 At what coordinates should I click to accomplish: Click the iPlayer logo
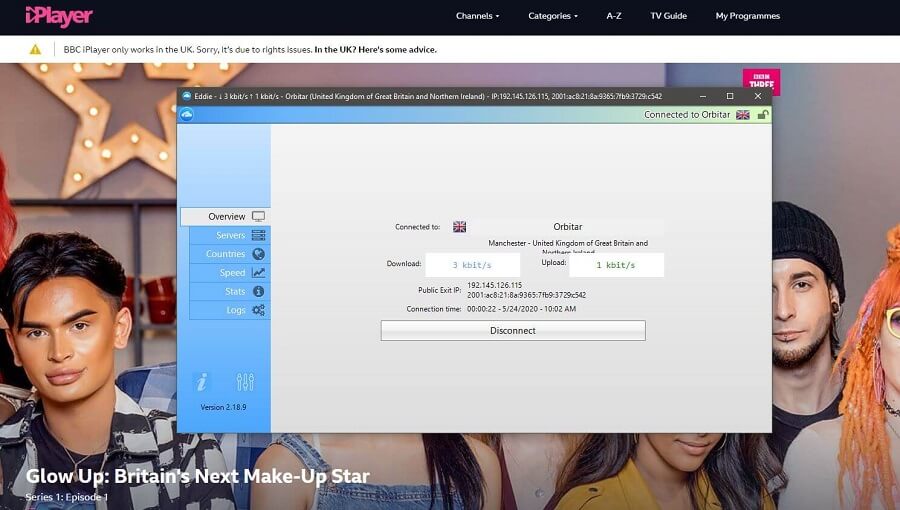point(59,16)
